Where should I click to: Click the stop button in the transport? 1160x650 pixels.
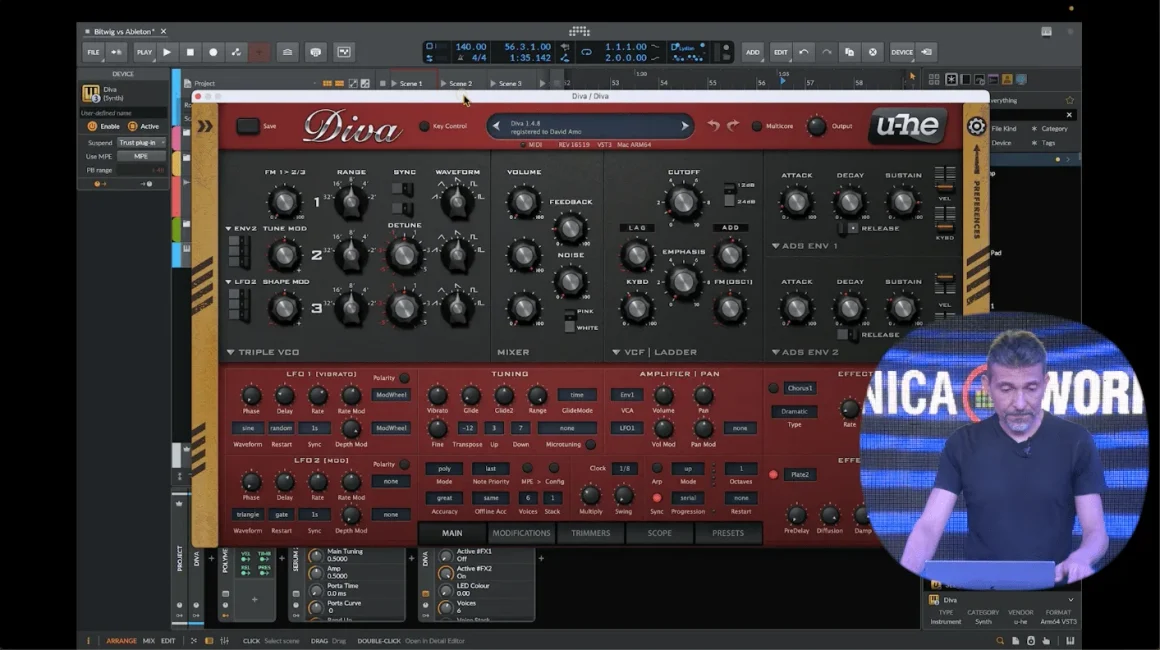pyautogui.click(x=189, y=50)
